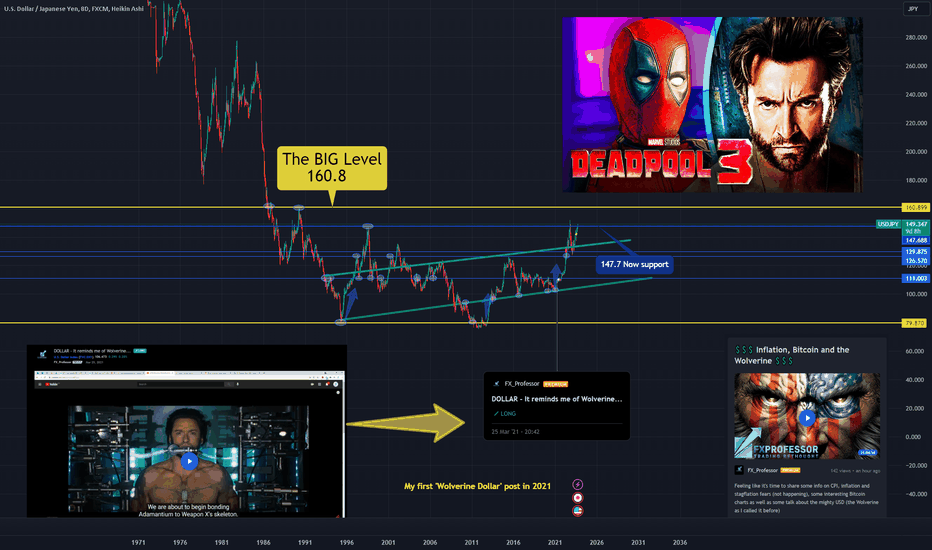
Task: Select the 79.870 yellow price label
Action: (916, 323)
